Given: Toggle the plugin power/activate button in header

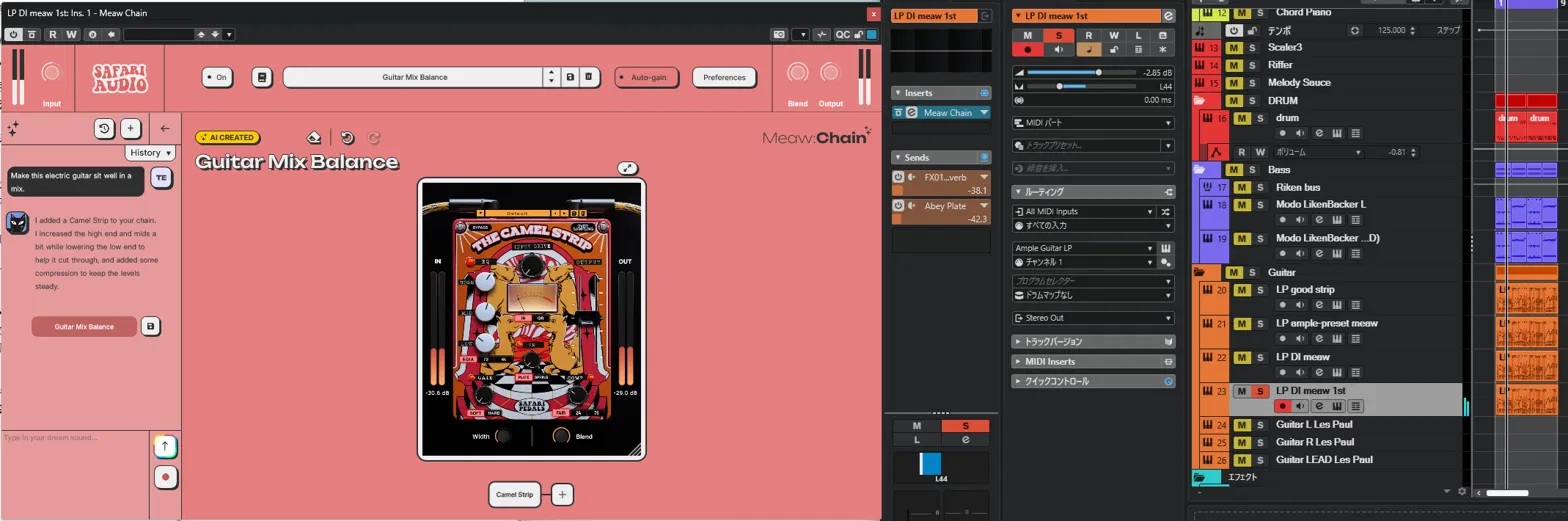Looking at the screenshot, I should (14, 34).
